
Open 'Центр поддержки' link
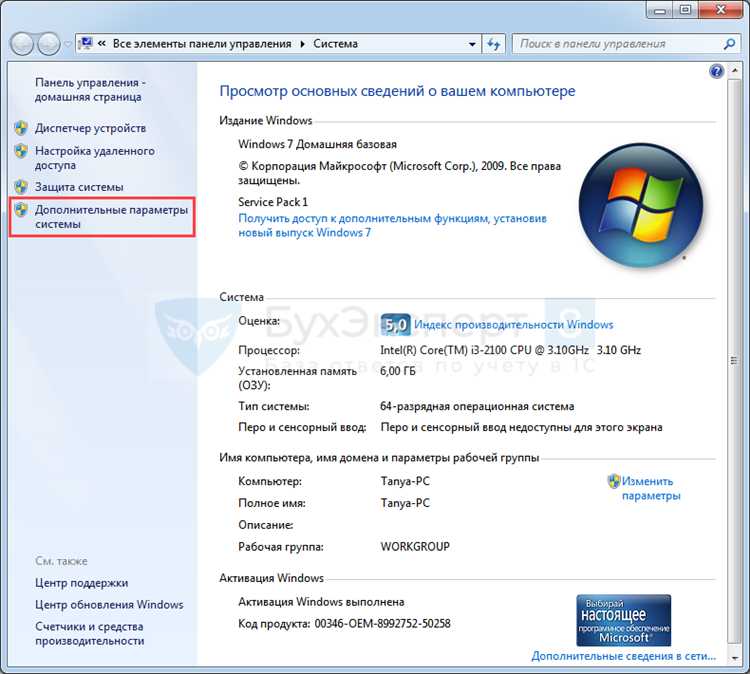pos(82,583)
